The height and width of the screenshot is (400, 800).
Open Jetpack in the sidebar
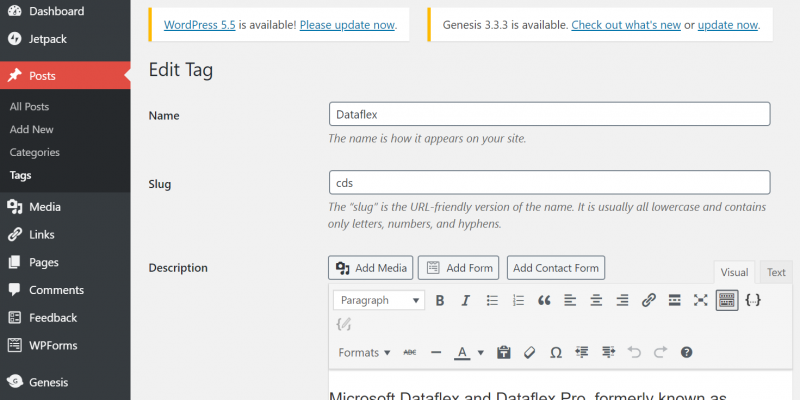click(x=65, y=39)
